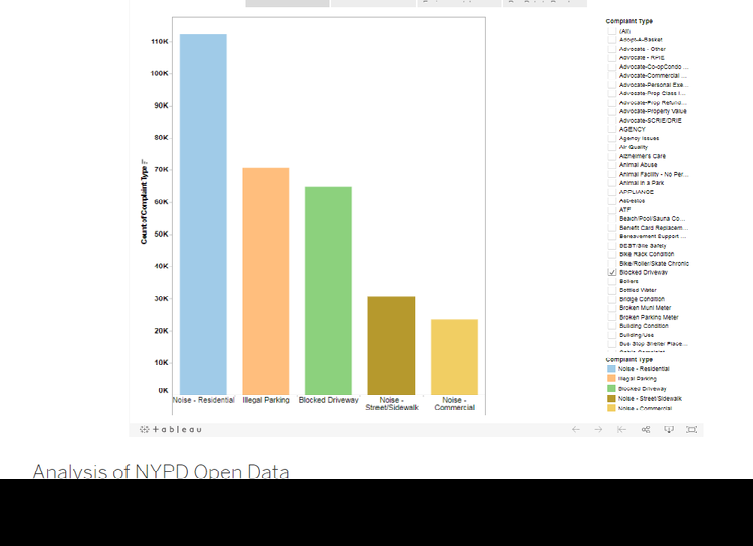The height and width of the screenshot is (546, 753).
Task: Click the Revert icon in Tableau toolbar
Action: tap(621, 429)
